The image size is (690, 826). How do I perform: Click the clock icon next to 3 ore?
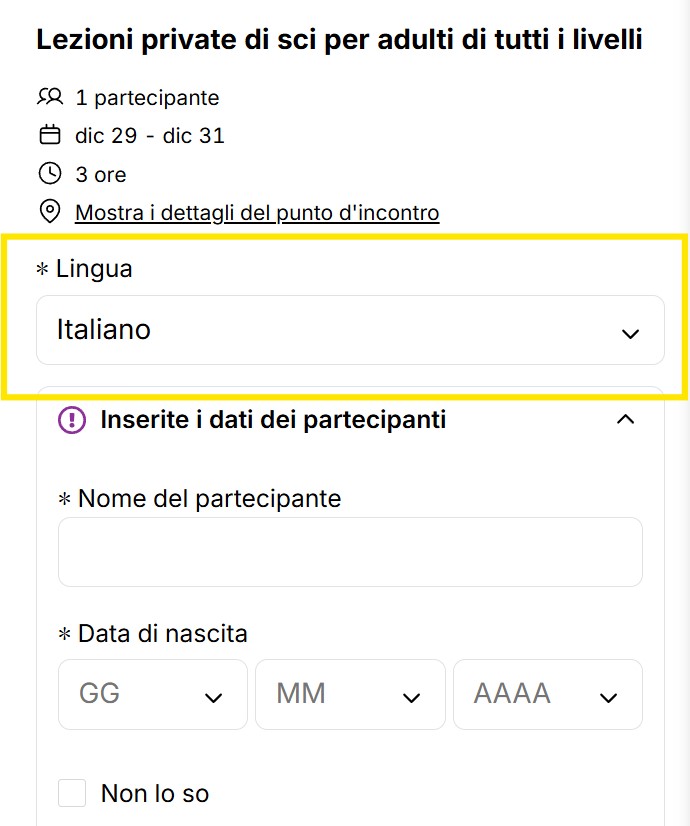coord(50,174)
